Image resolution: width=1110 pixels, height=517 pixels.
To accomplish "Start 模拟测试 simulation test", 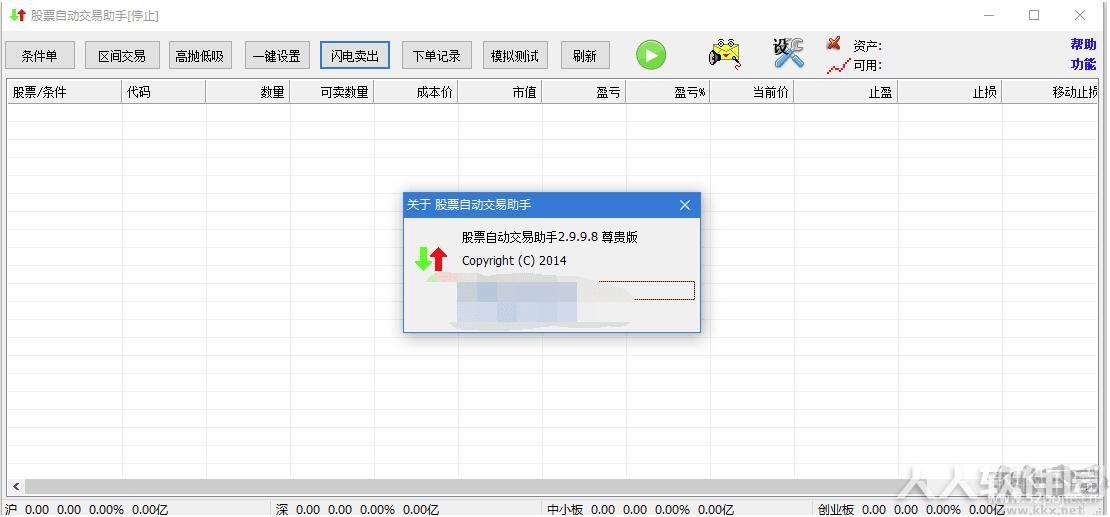I will pos(515,55).
